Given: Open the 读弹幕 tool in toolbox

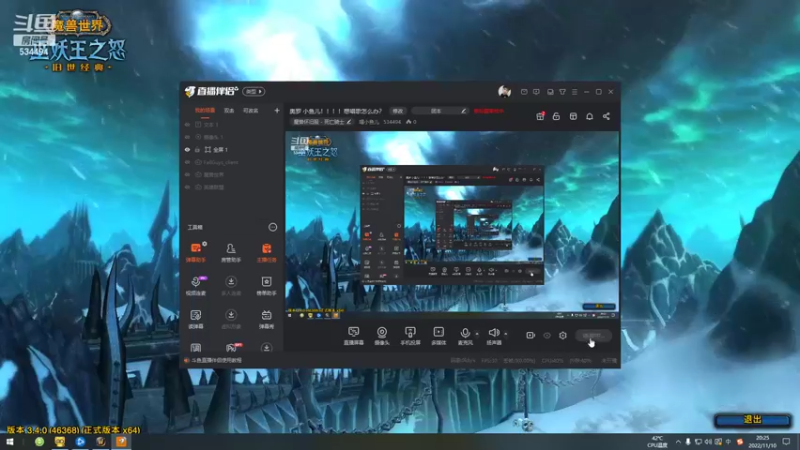Looking at the screenshot, I should [x=195, y=319].
